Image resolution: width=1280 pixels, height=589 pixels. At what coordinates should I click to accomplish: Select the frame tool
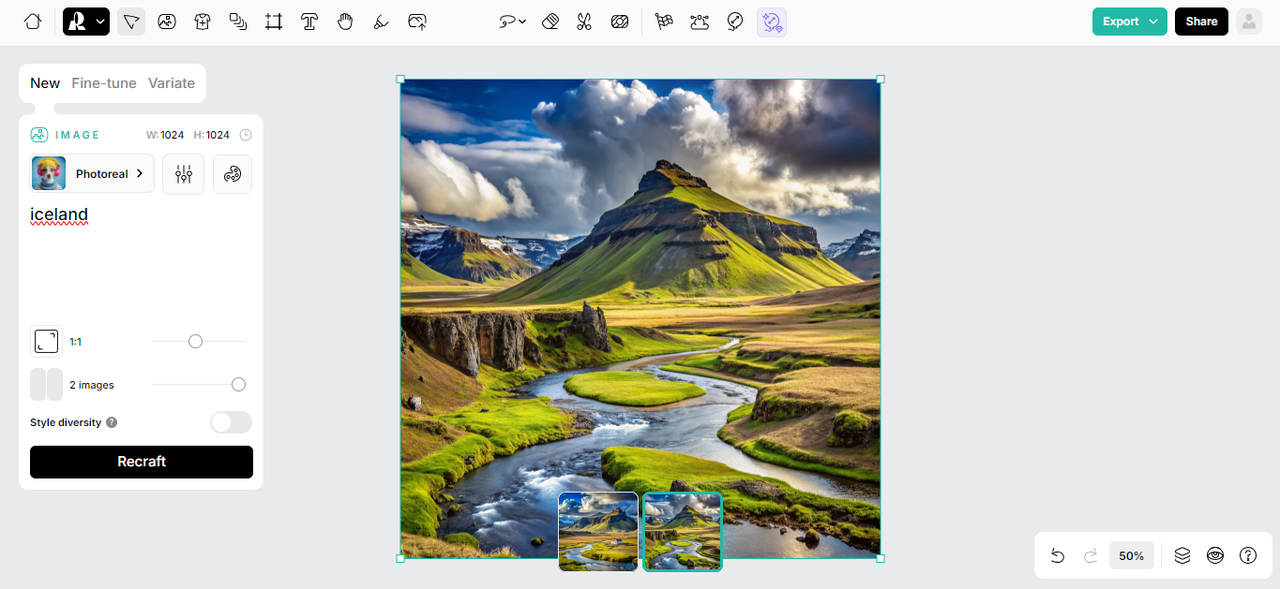pos(274,21)
